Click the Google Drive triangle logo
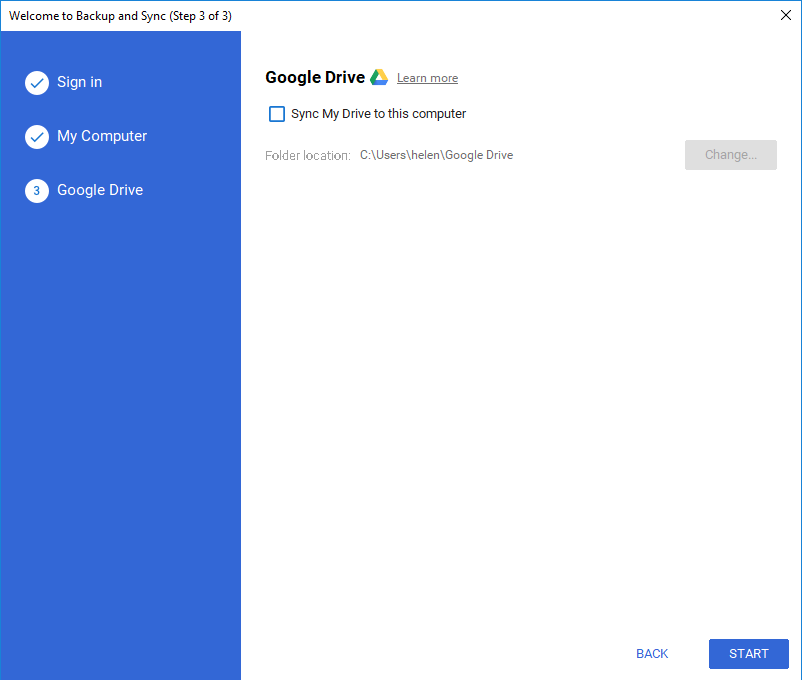The width and height of the screenshot is (802, 680). click(x=379, y=78)
